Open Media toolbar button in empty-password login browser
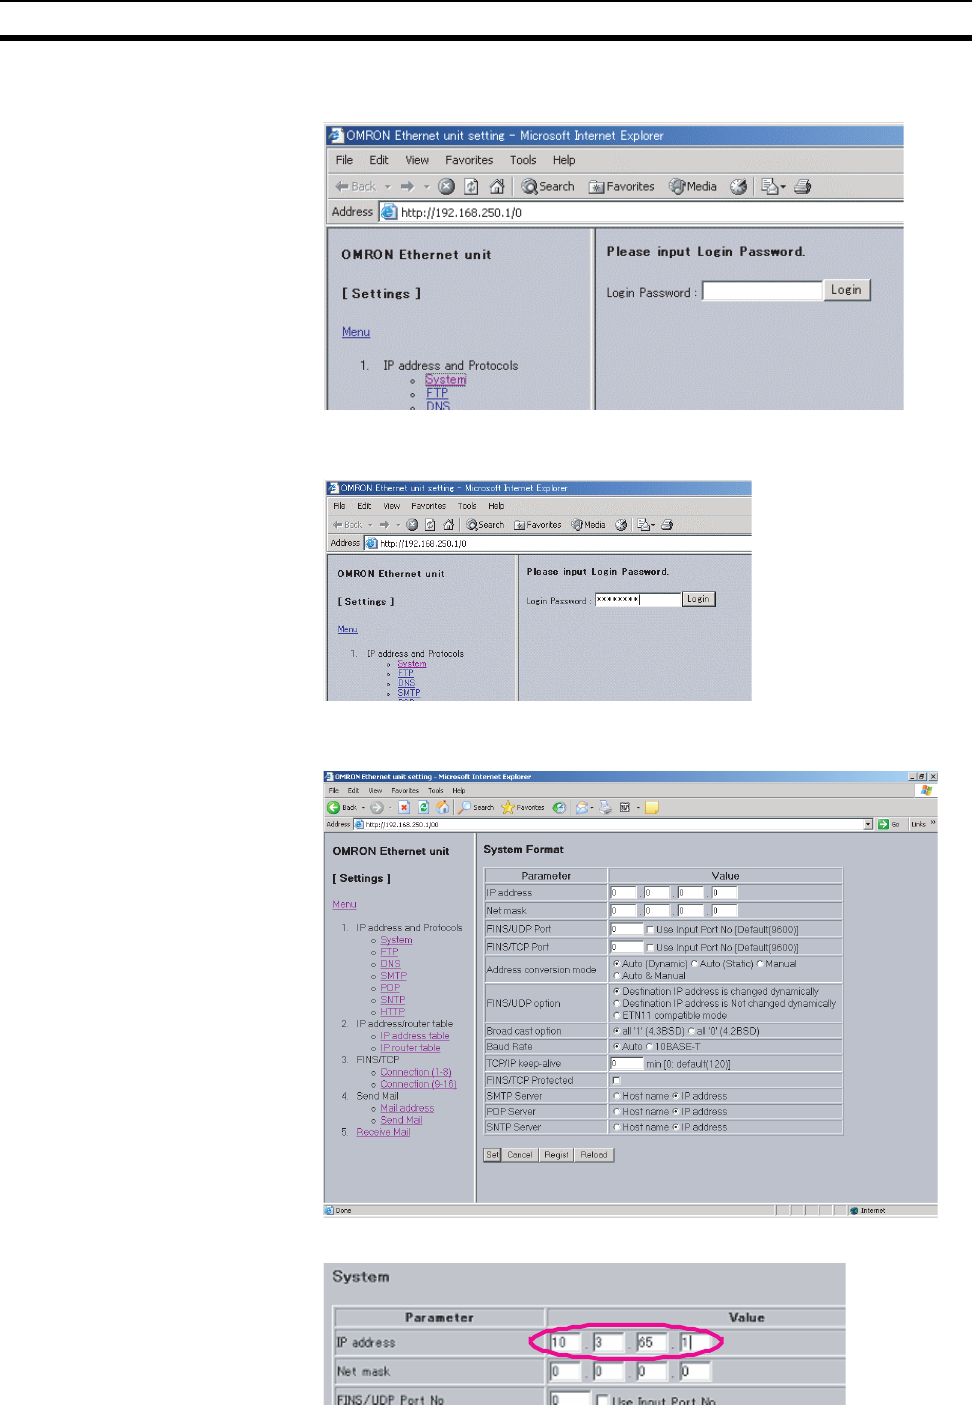 point(693,186)
